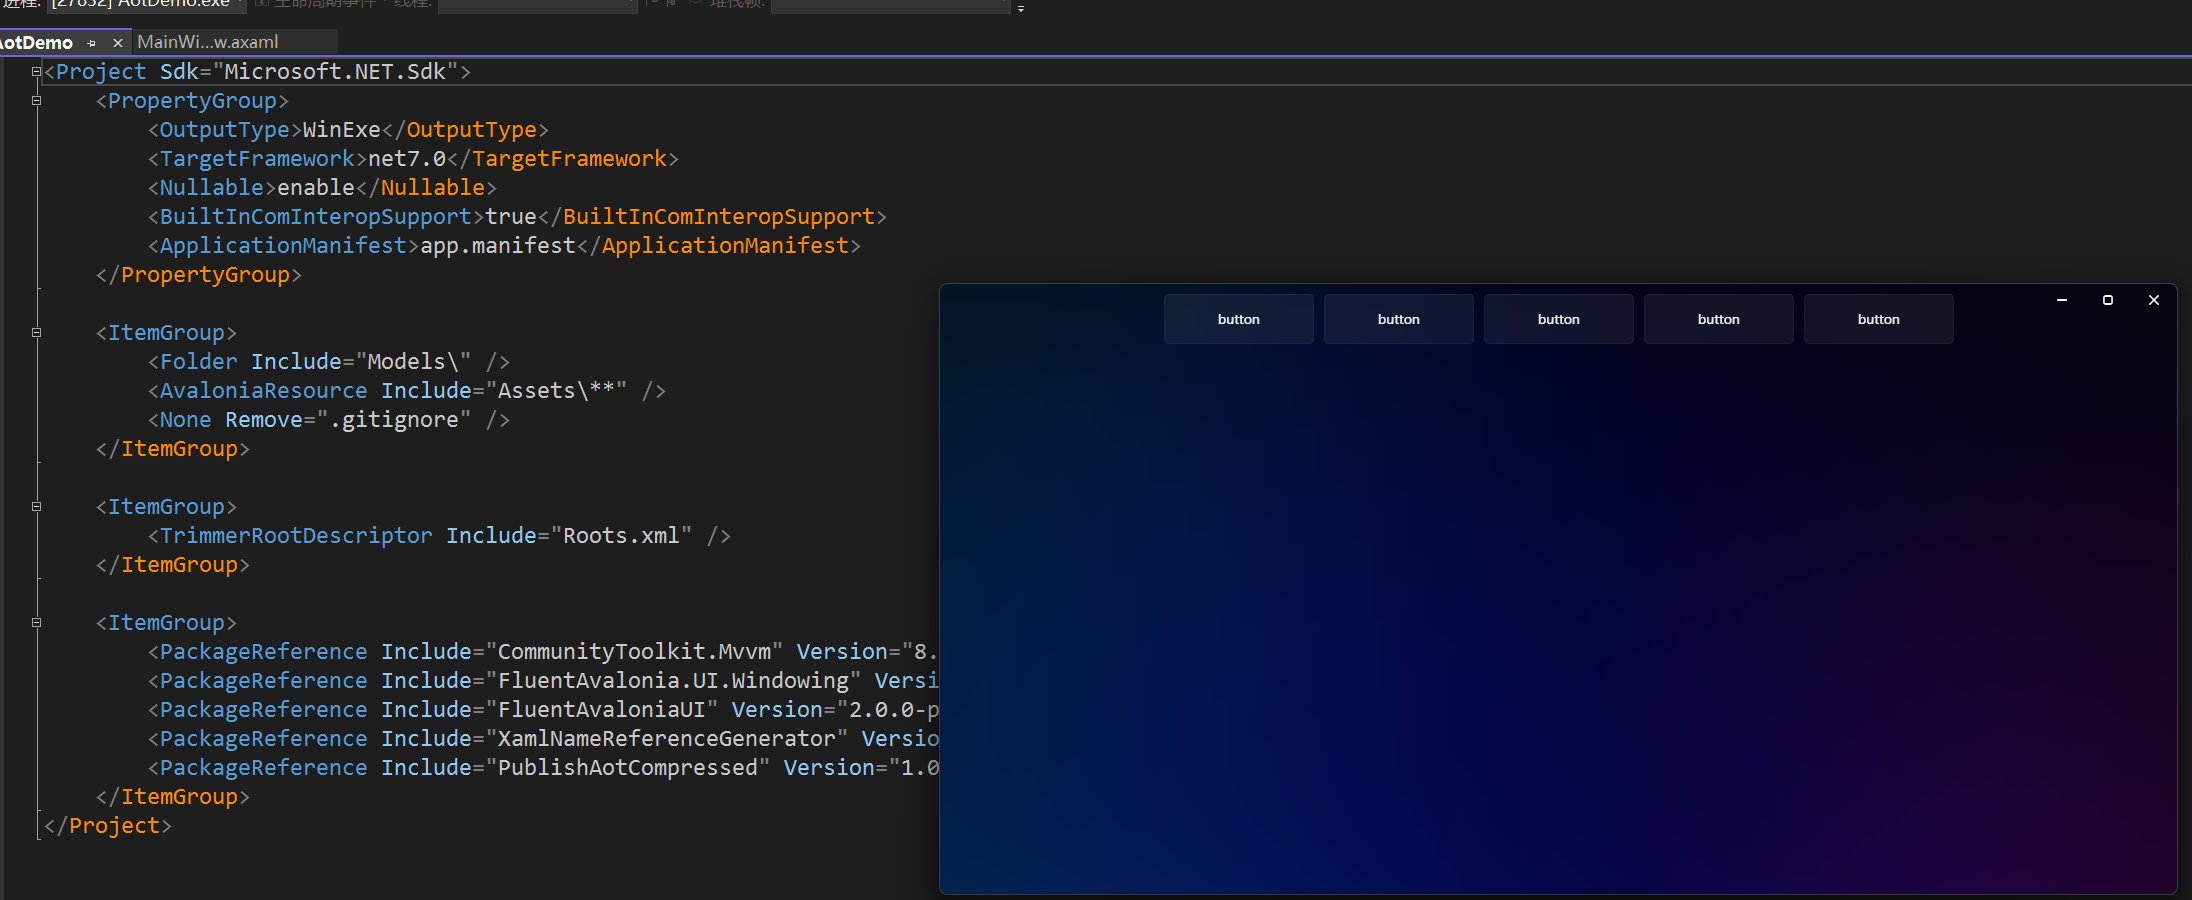
Task: Pin the AotDemo document tab
Action: coord(91,43)
